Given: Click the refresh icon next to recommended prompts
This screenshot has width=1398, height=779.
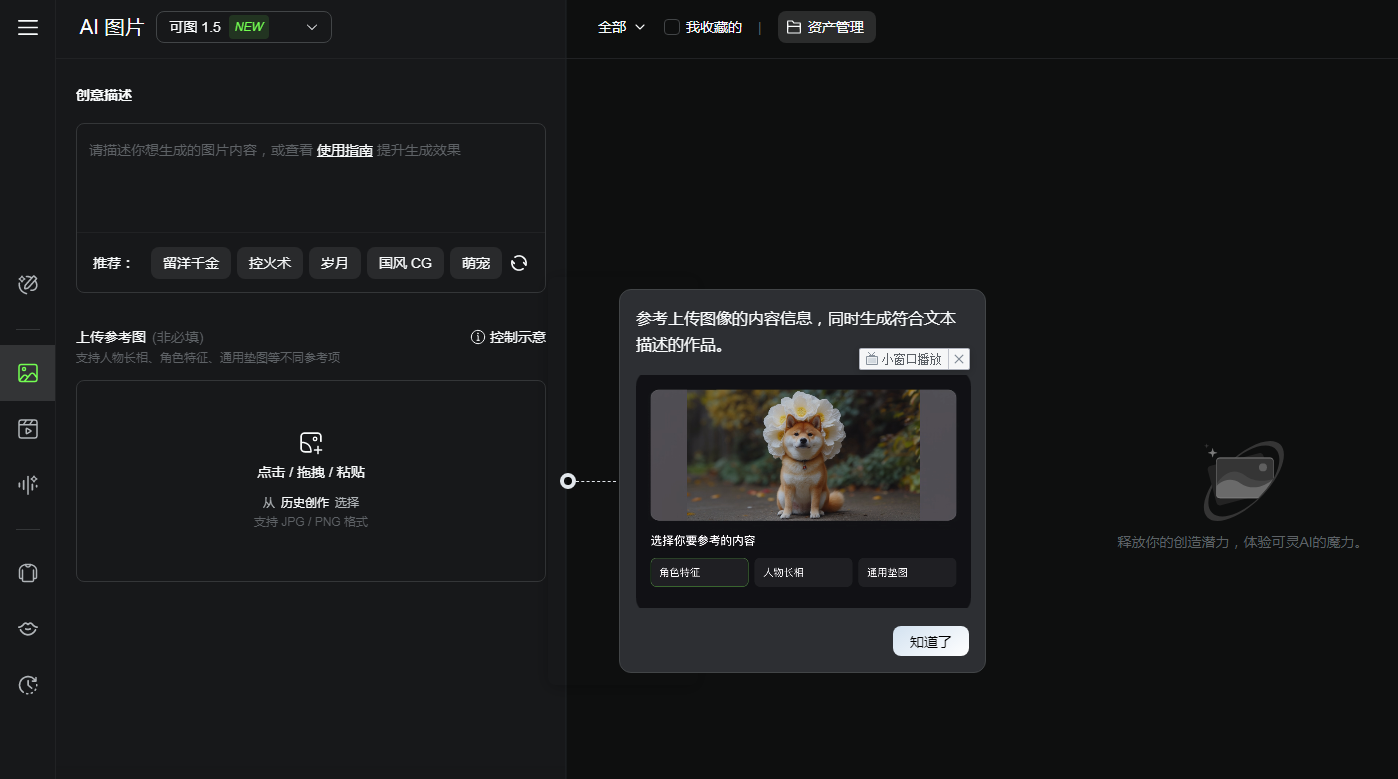Looking at the screenshot, I should [x=518, y=262].
